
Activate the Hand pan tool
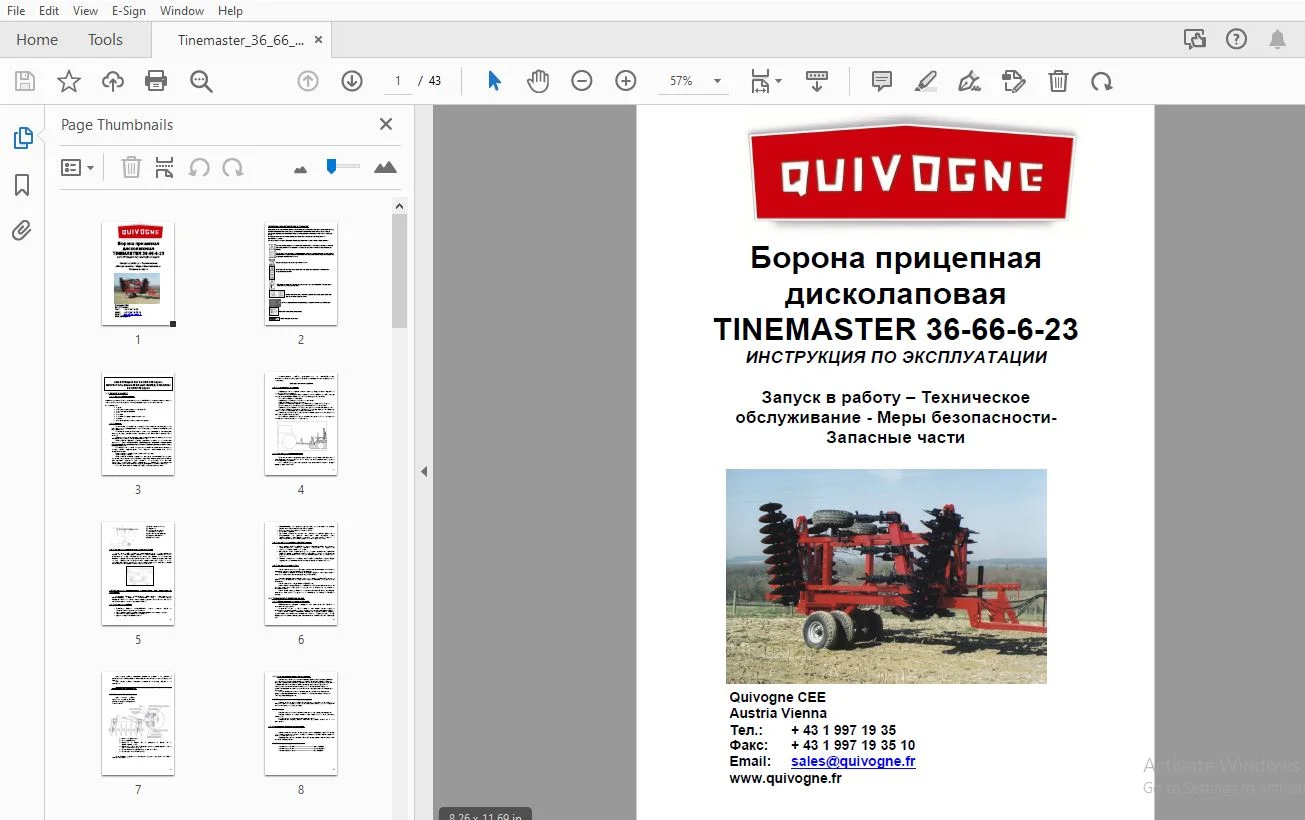tap(538, 81)
